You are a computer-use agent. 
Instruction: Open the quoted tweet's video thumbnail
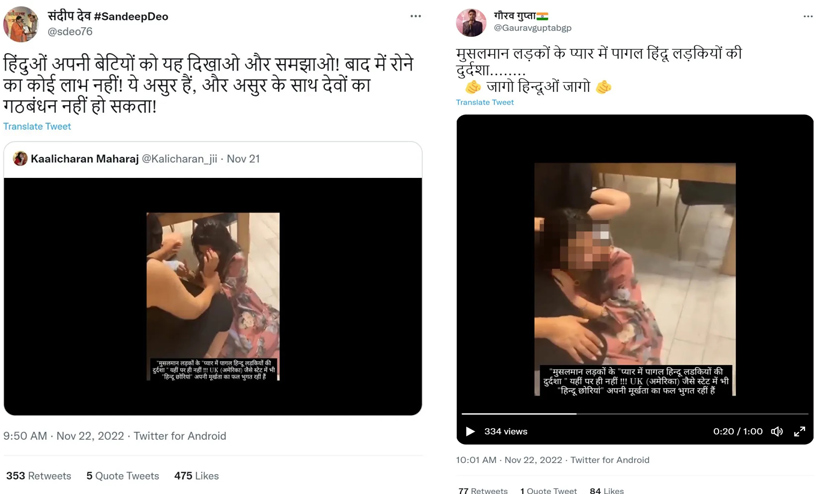[213, 297]
